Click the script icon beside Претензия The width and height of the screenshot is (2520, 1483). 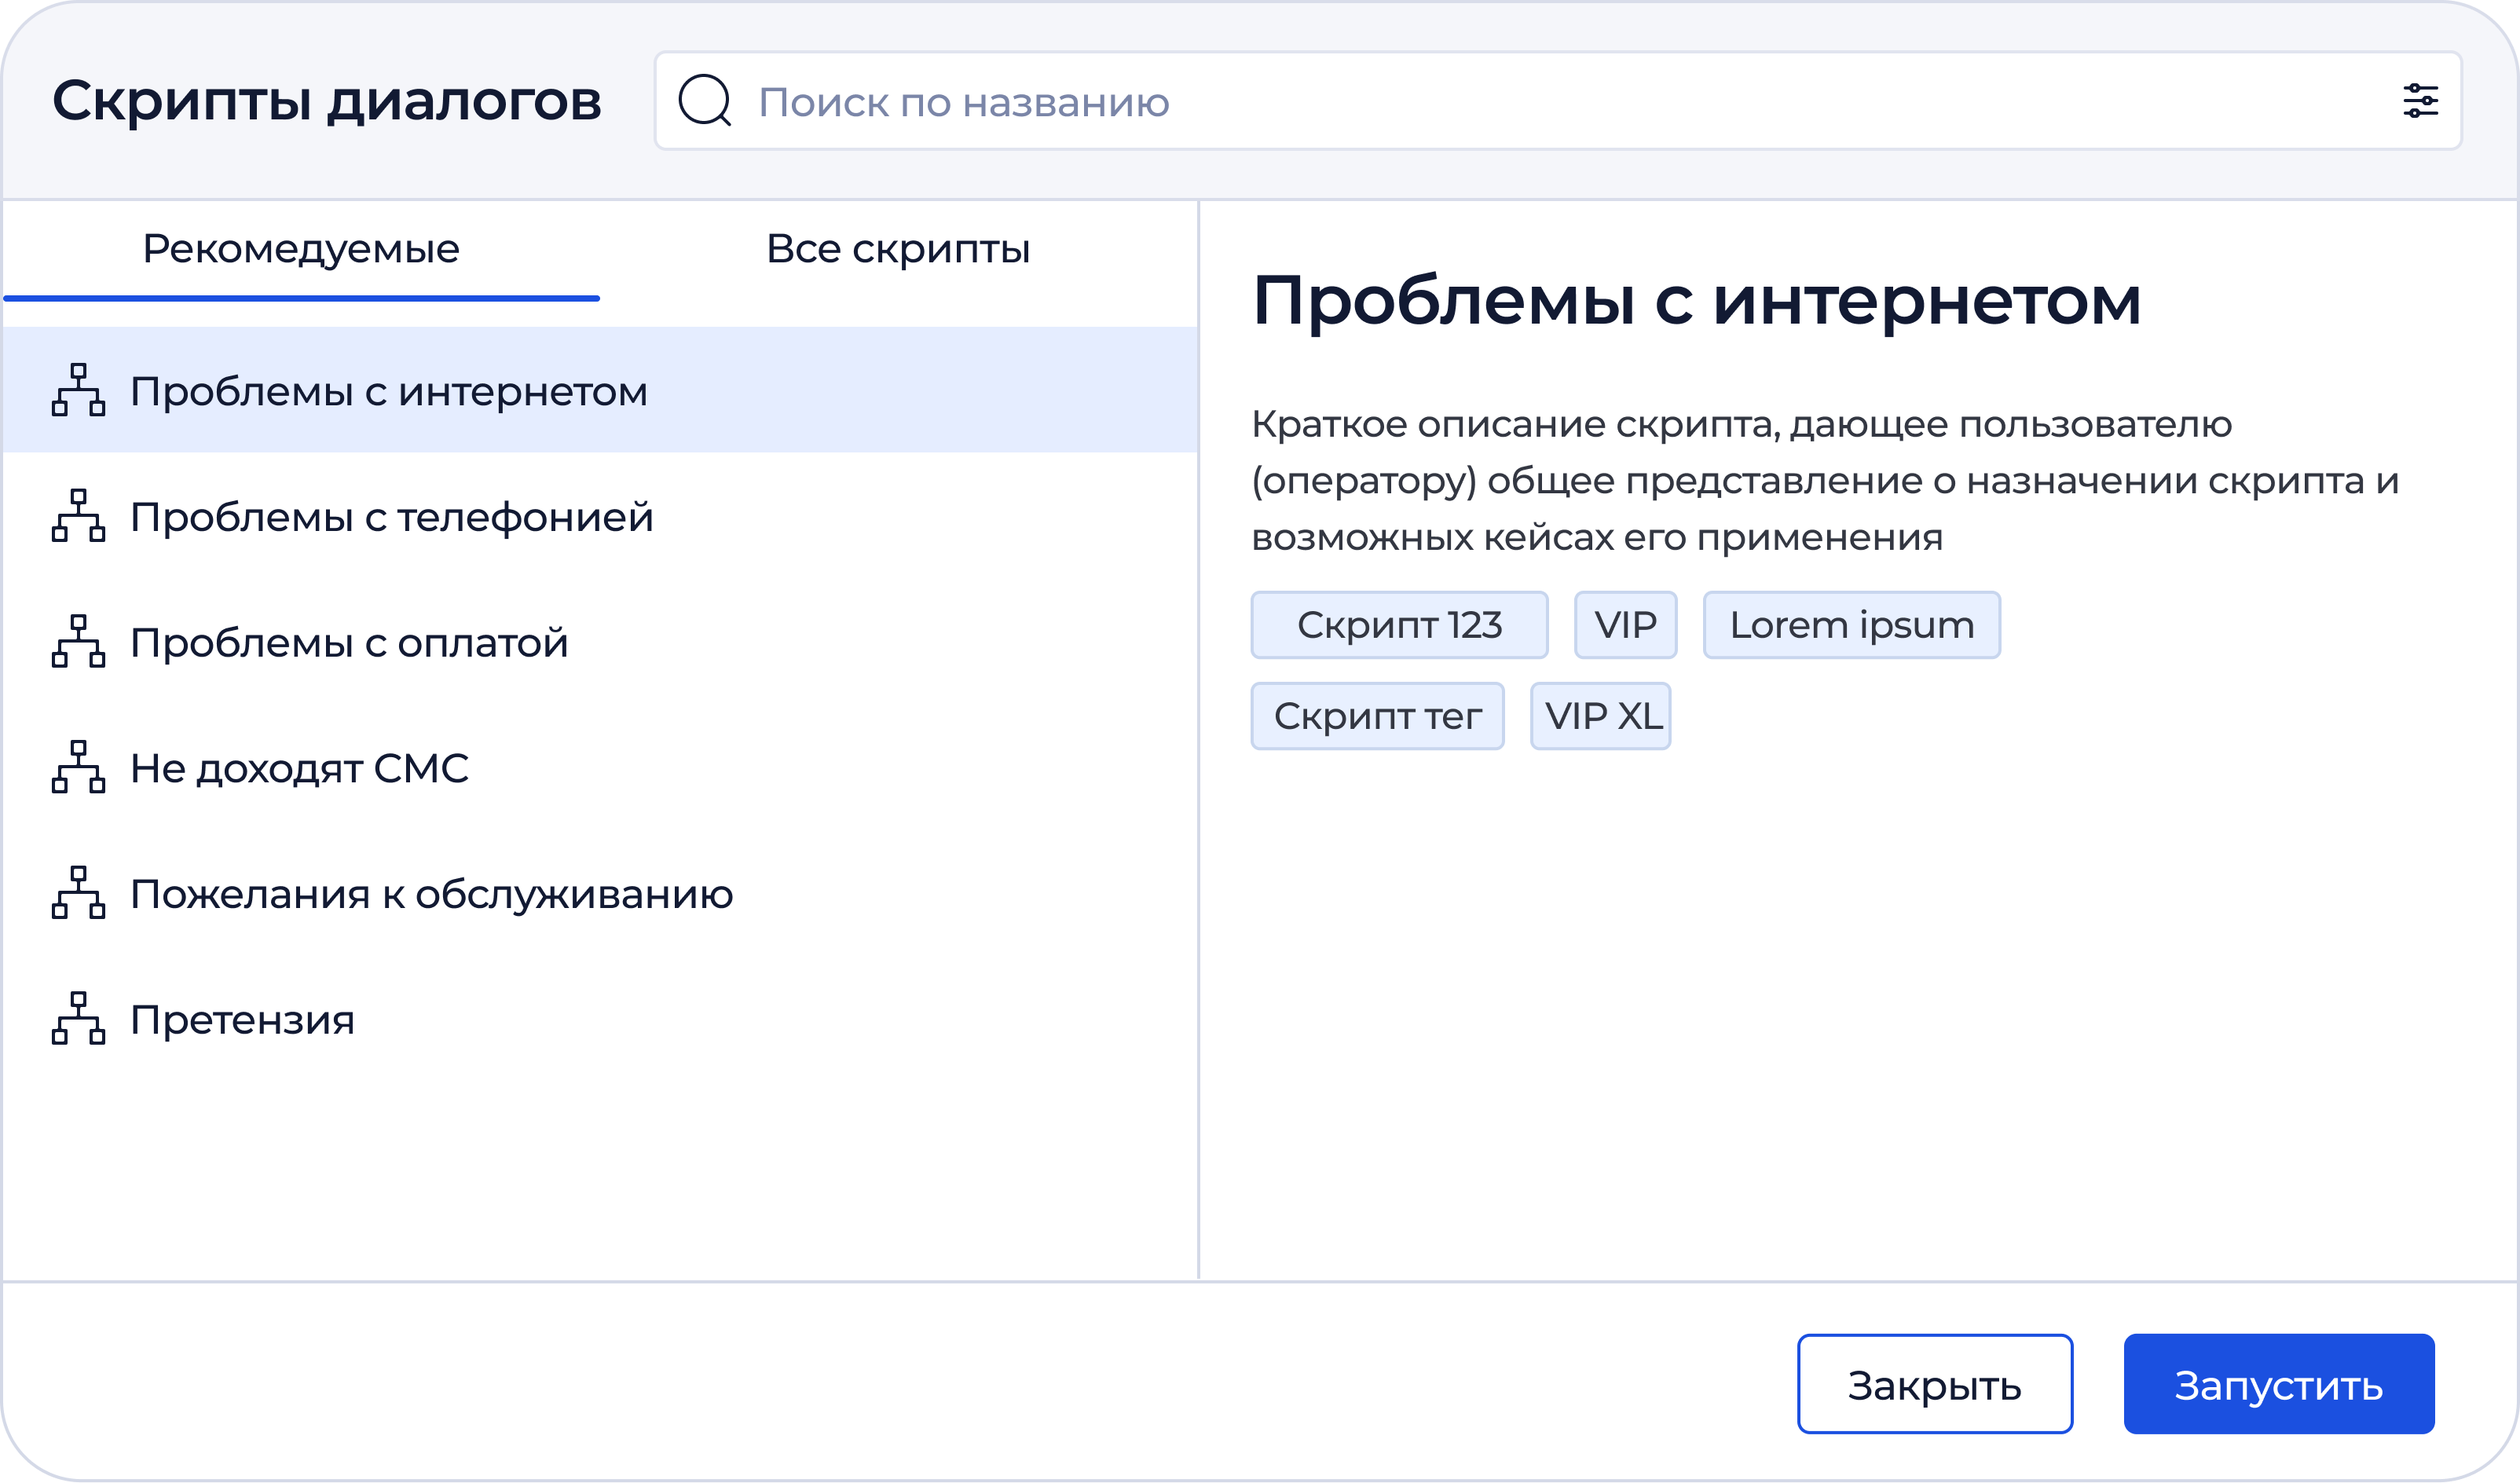click(78, 1019)
